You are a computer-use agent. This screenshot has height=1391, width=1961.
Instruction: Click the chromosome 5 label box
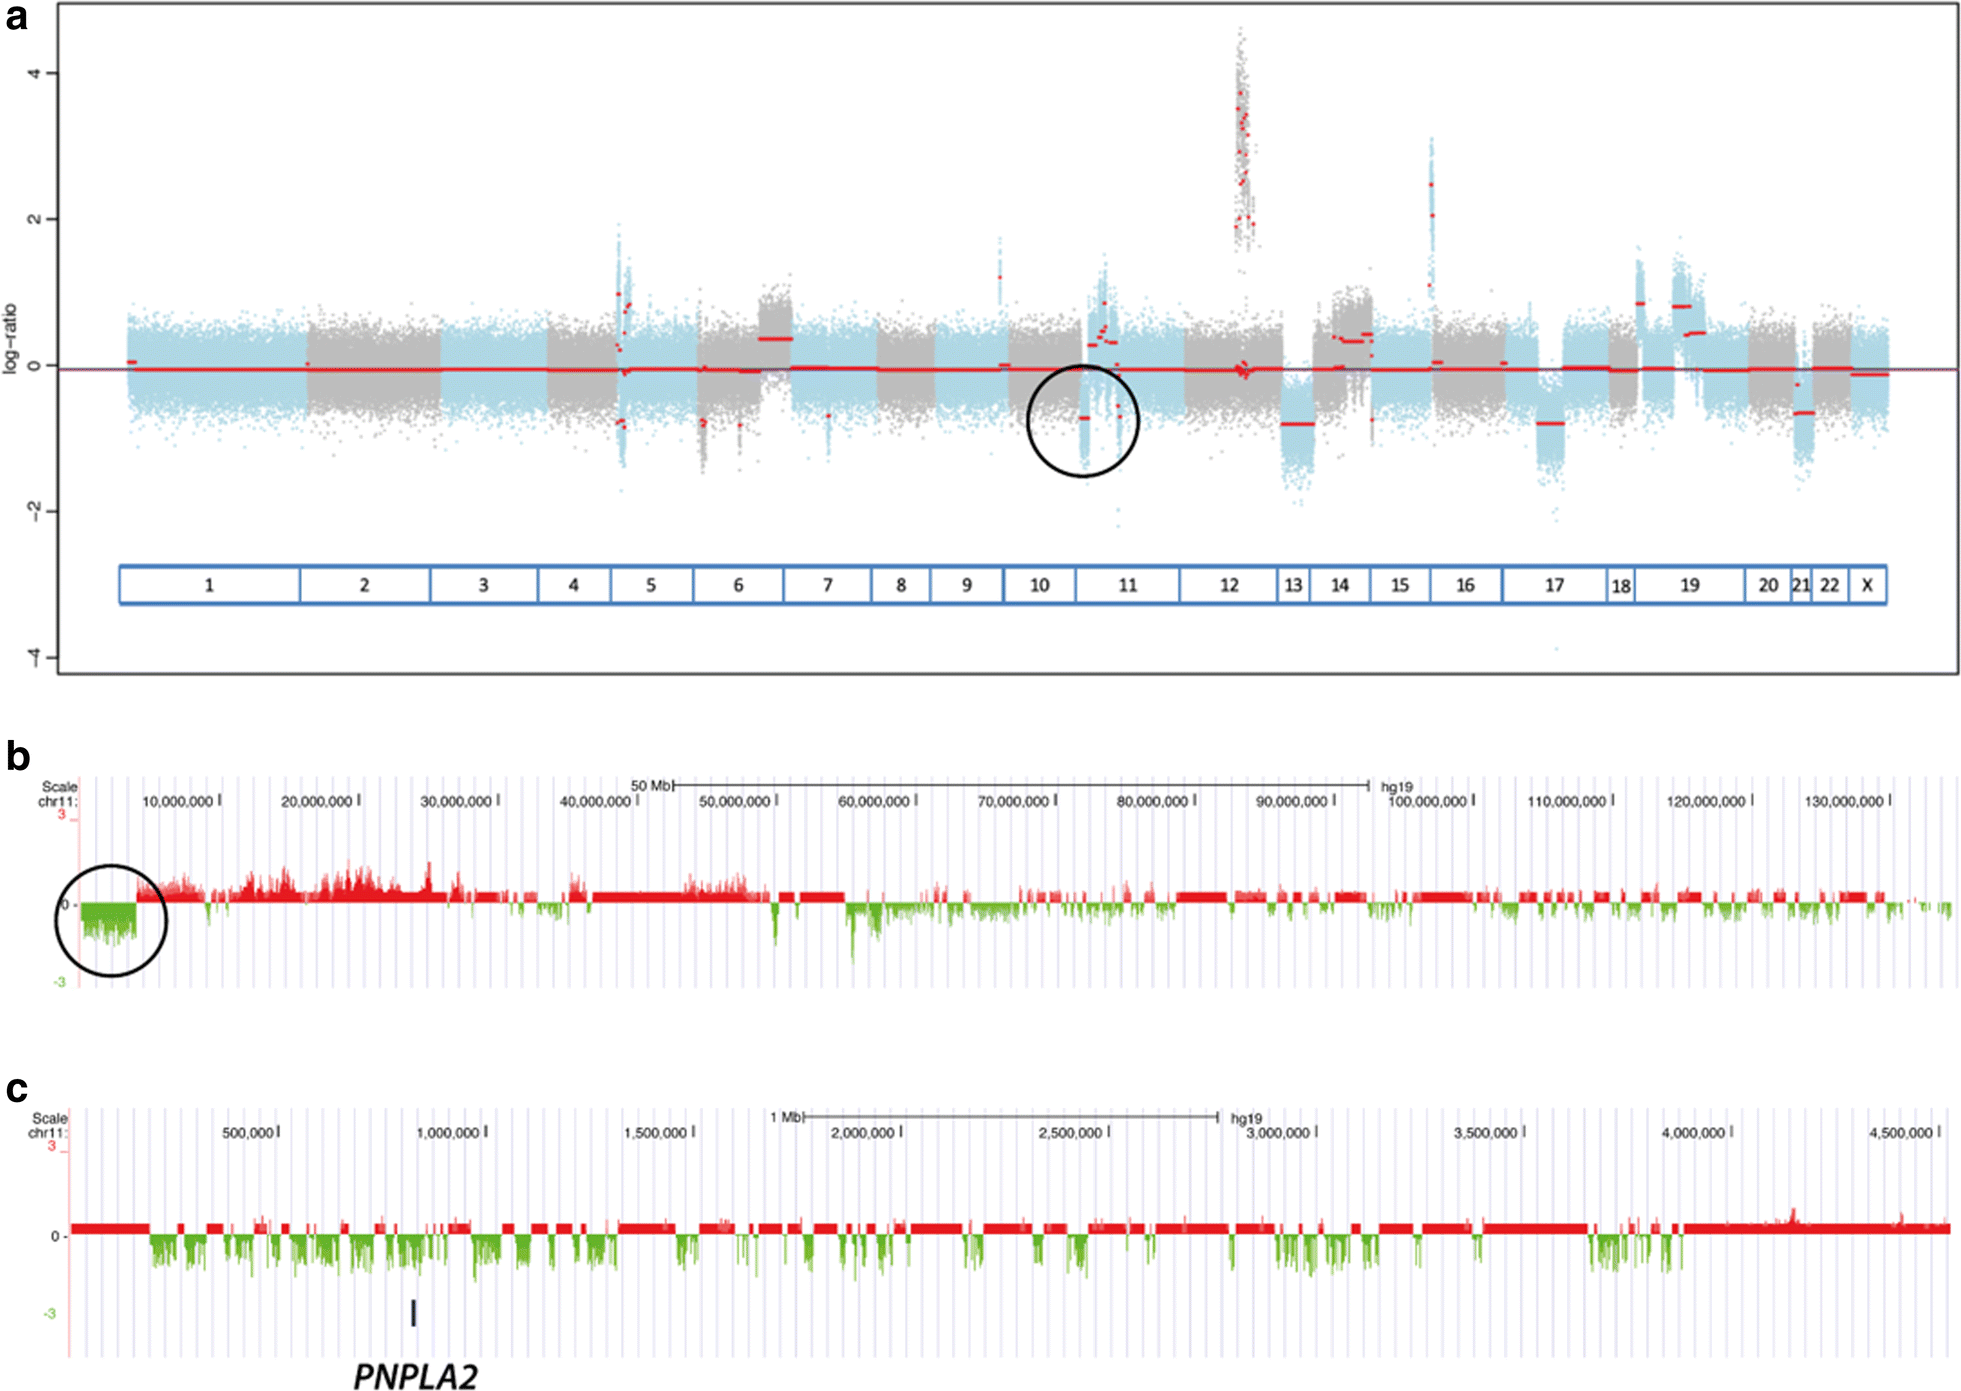[x=652, y=585]
